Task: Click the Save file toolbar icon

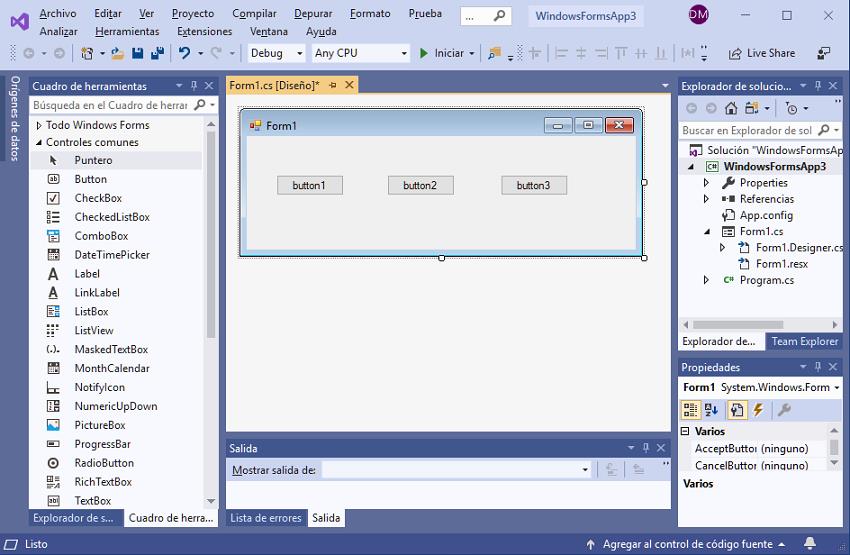Action: (138, 53)
